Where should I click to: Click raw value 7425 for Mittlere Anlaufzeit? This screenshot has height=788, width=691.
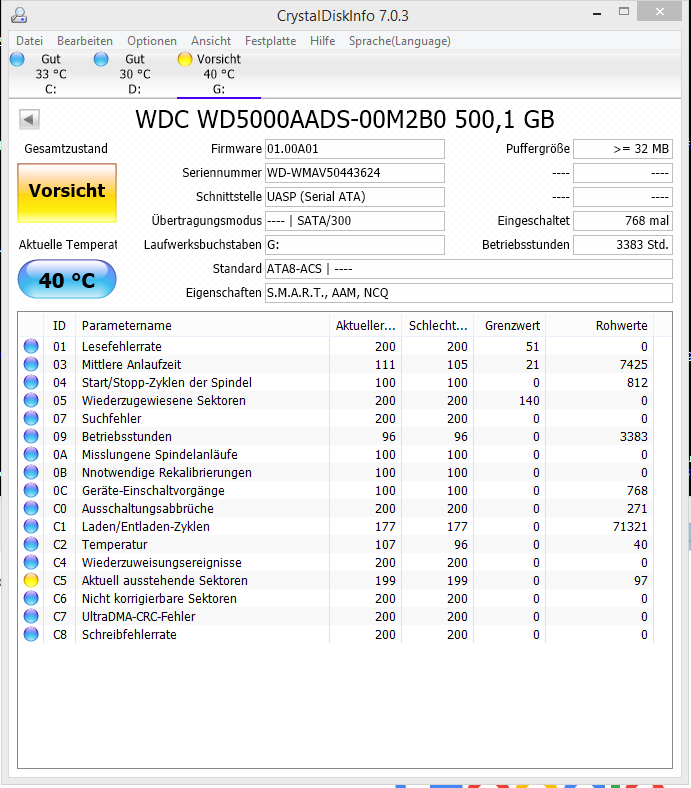click(x=634, y=364)
